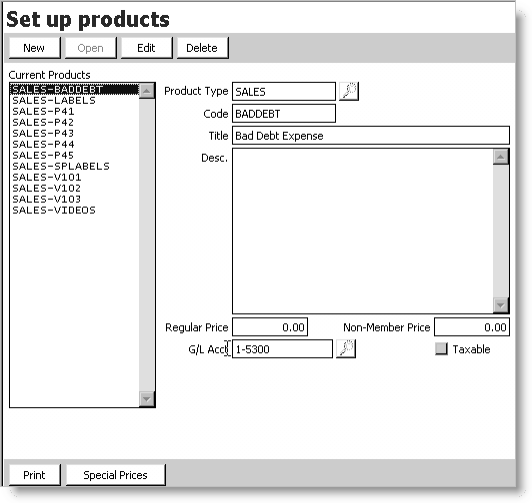Select SALES-P42 product
This screenshot has width=532, height=503.
[74, 122]
